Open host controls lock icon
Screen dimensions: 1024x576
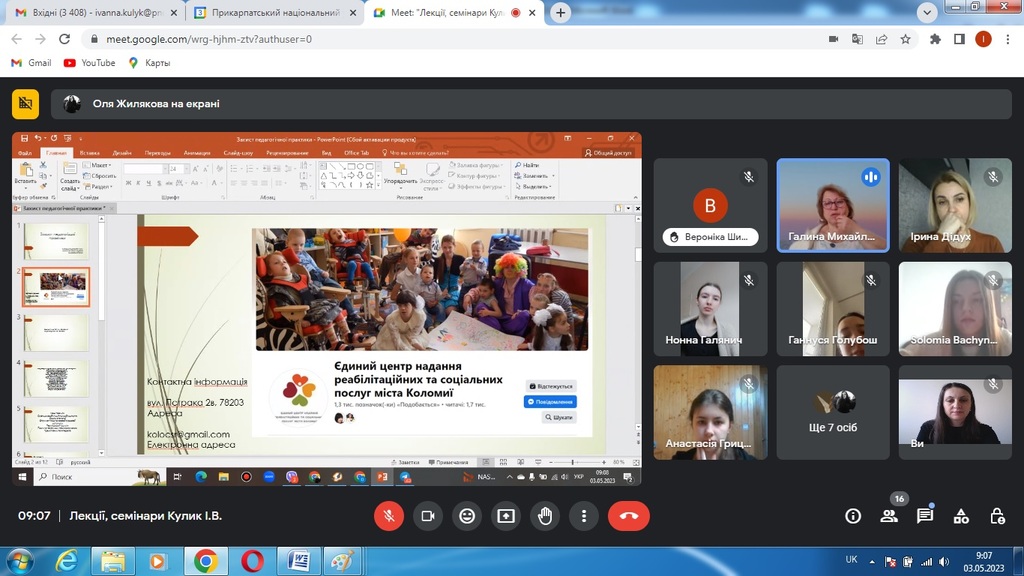(x=997, y=516)
